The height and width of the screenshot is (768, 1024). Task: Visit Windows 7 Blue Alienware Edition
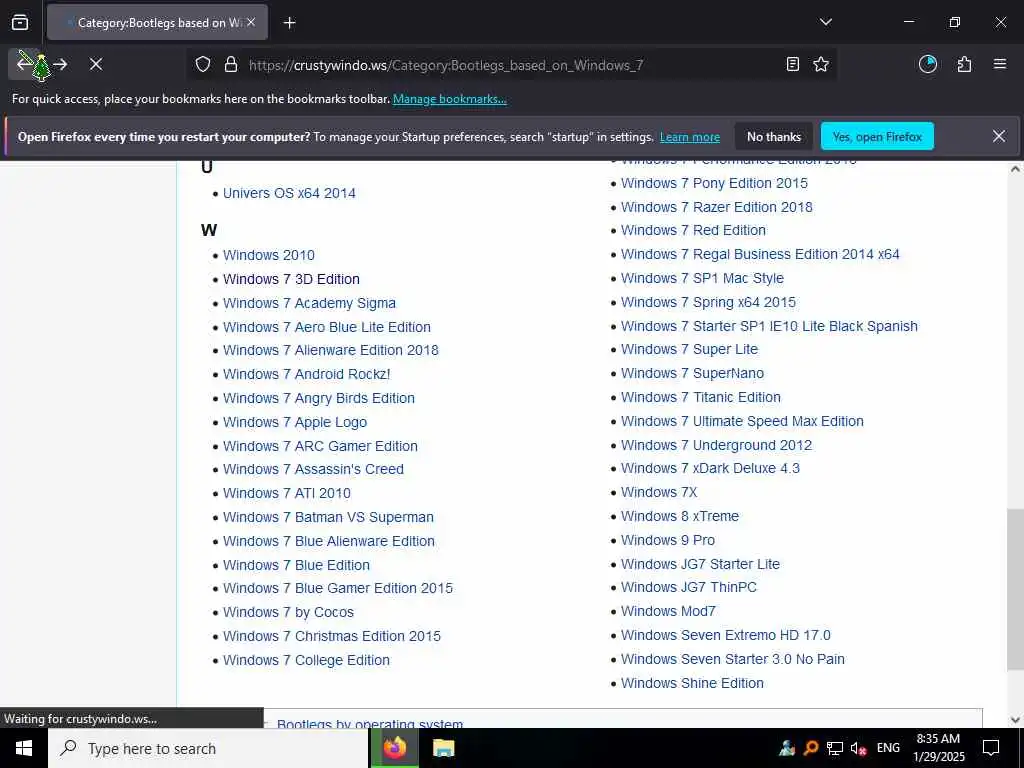click(x=328, y=541)
